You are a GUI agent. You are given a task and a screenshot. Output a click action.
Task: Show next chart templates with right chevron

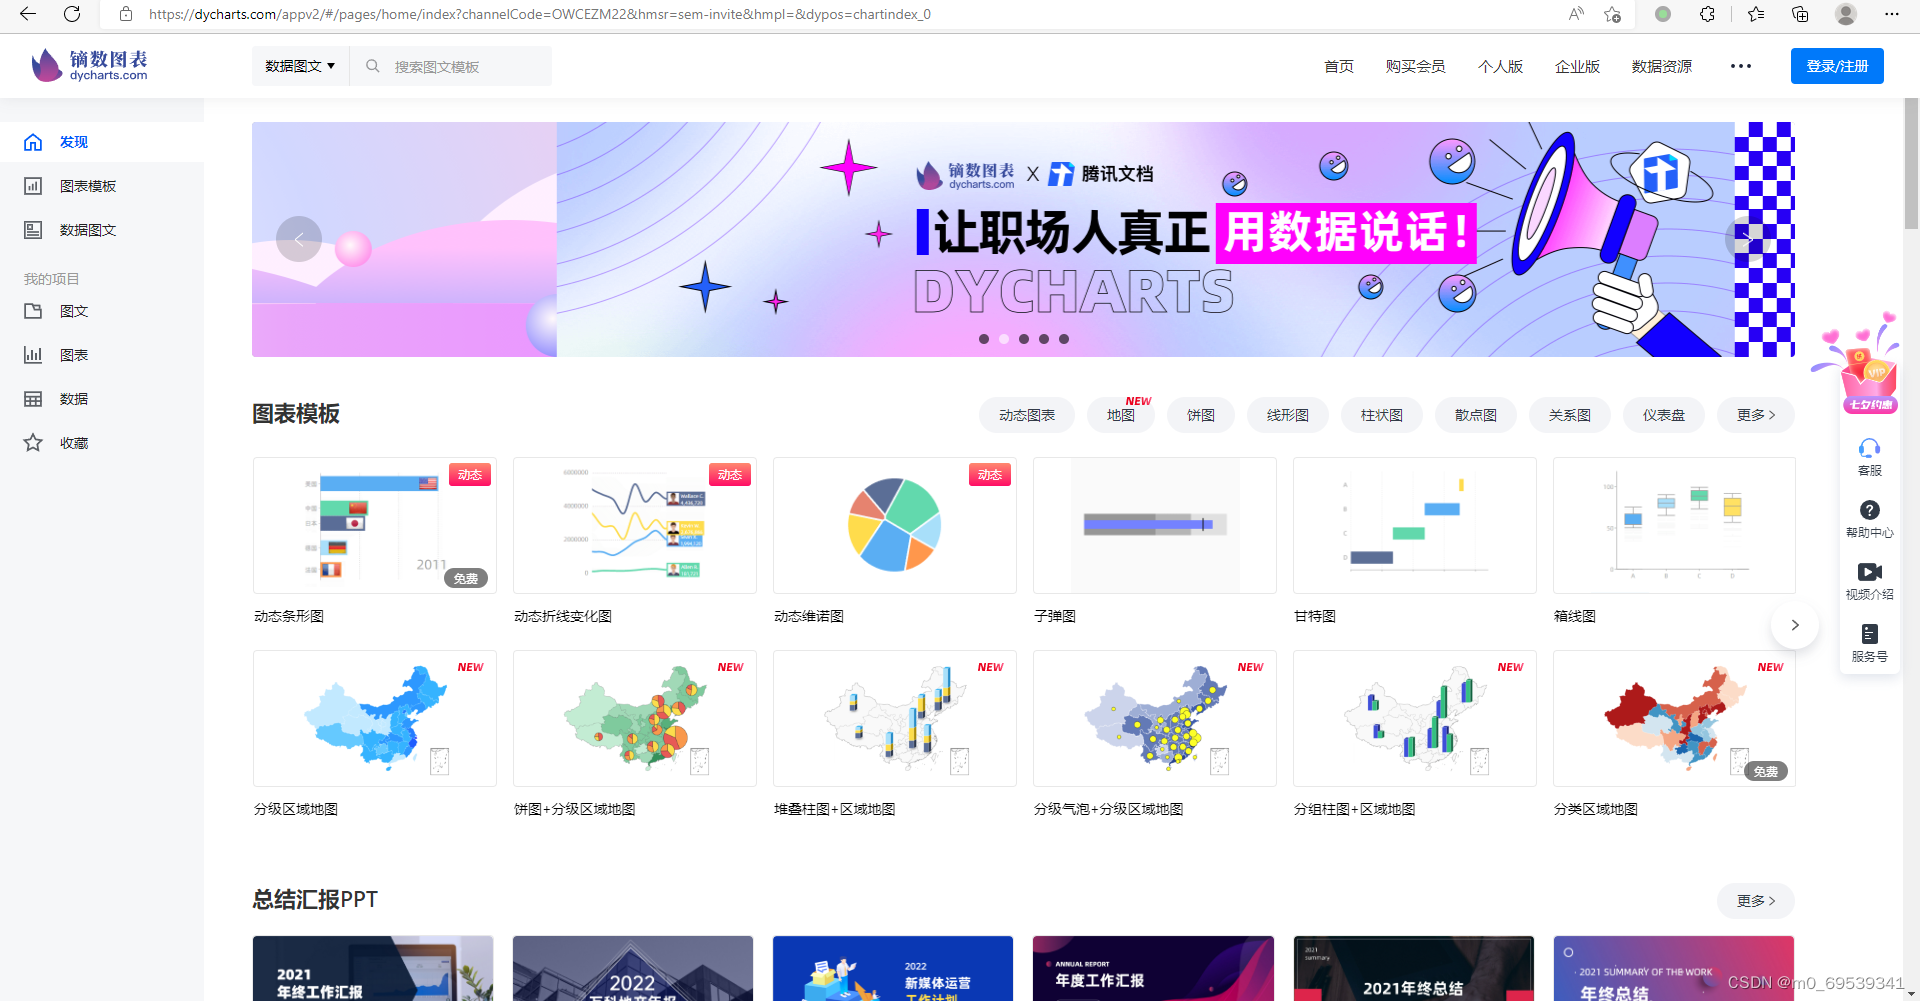click(1795, 625)
